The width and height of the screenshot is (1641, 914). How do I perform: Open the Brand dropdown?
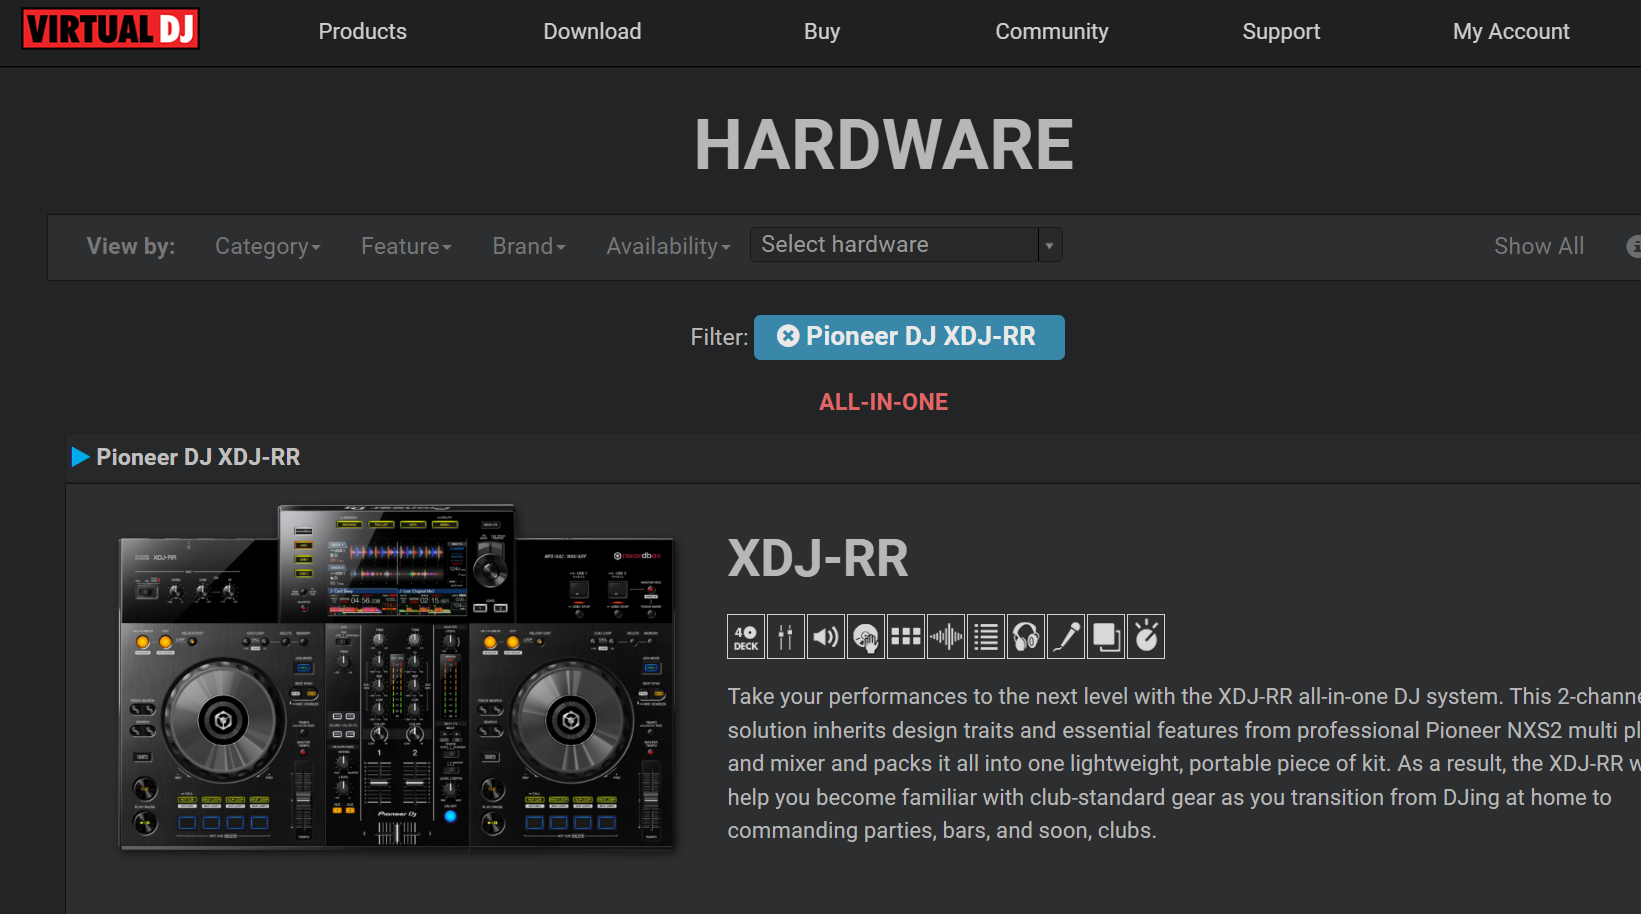coord(529,246)
